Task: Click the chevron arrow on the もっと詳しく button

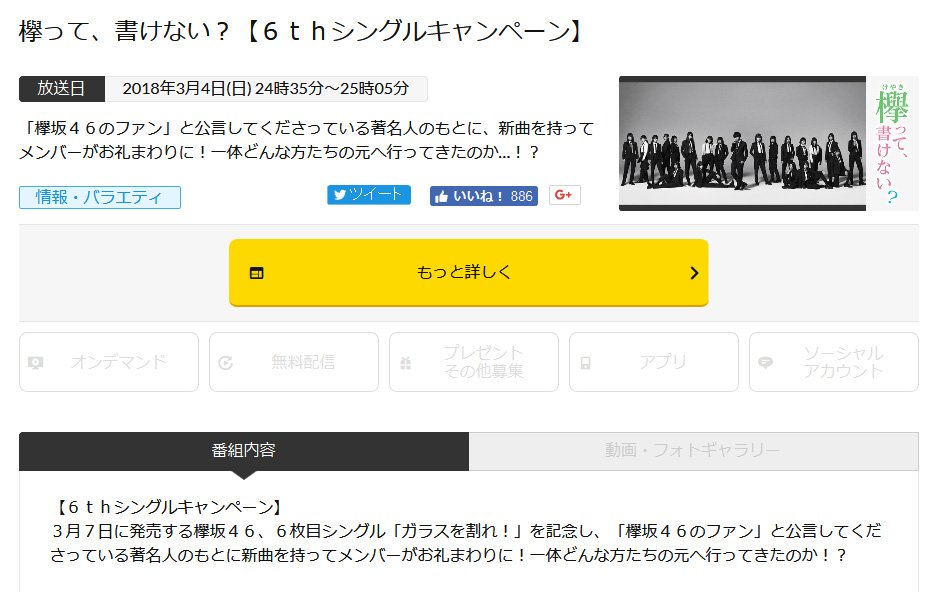Action: coord(694,273)
